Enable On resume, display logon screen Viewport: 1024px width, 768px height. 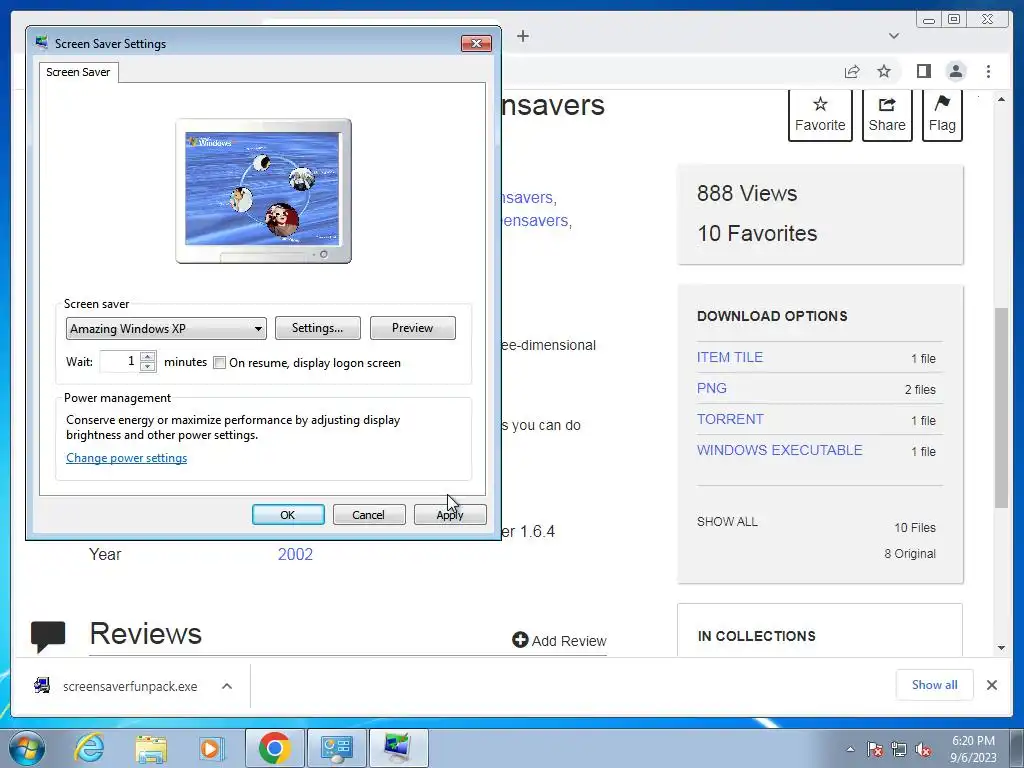tap(219, 363)
